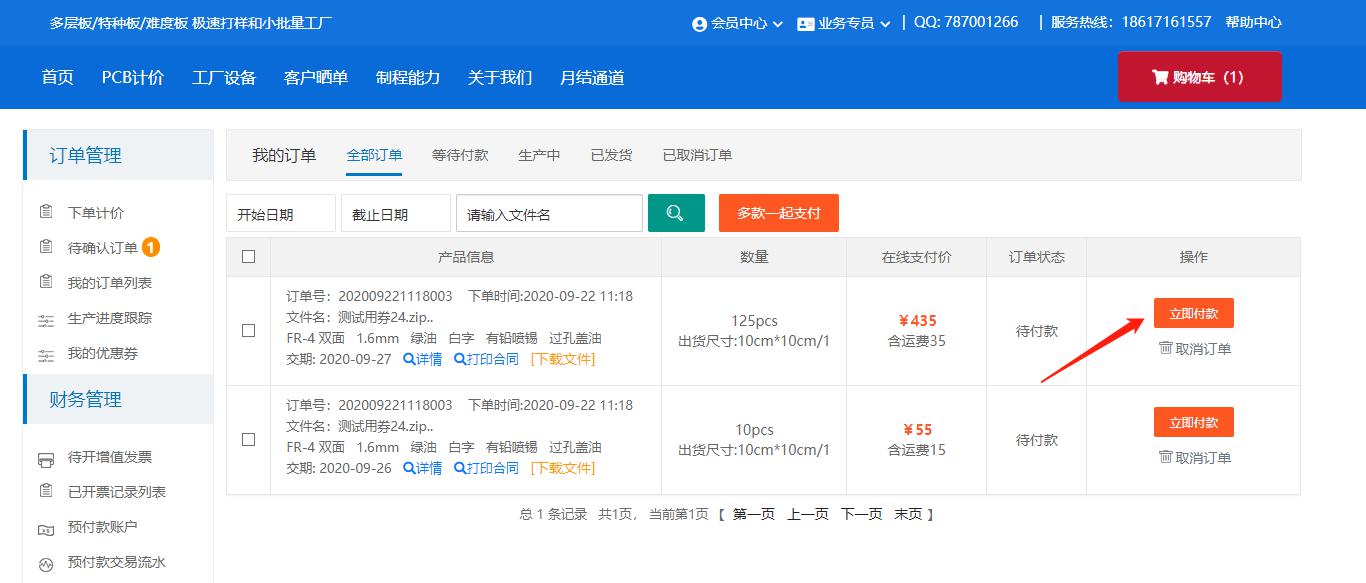The width and height of the screenshot is (1366, 583).
Task: Open the shopping cart 购物车
Action: click(1198, 77)
